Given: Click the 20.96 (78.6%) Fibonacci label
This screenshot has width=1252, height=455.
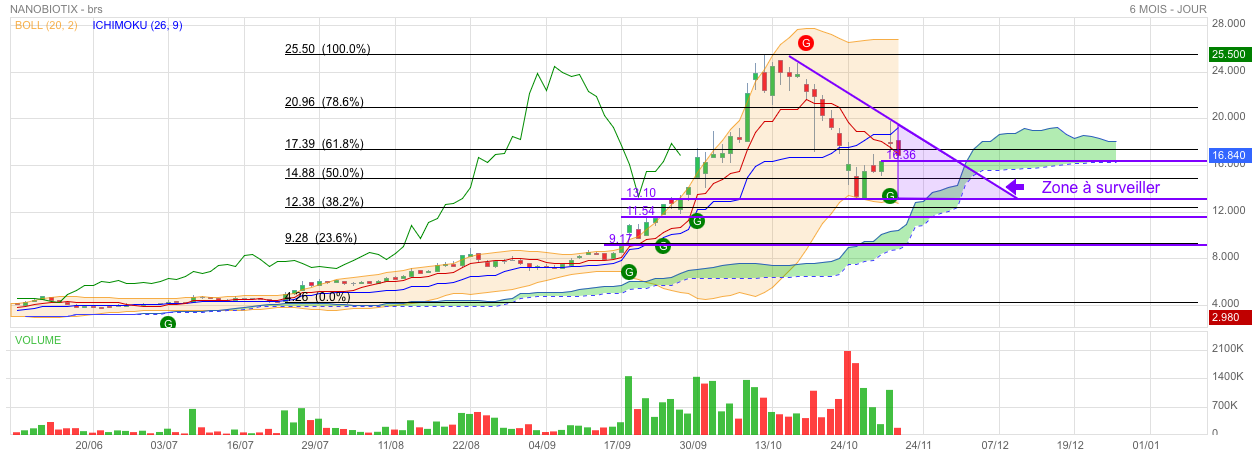Looking at the screenshot, I should (324, 101).
